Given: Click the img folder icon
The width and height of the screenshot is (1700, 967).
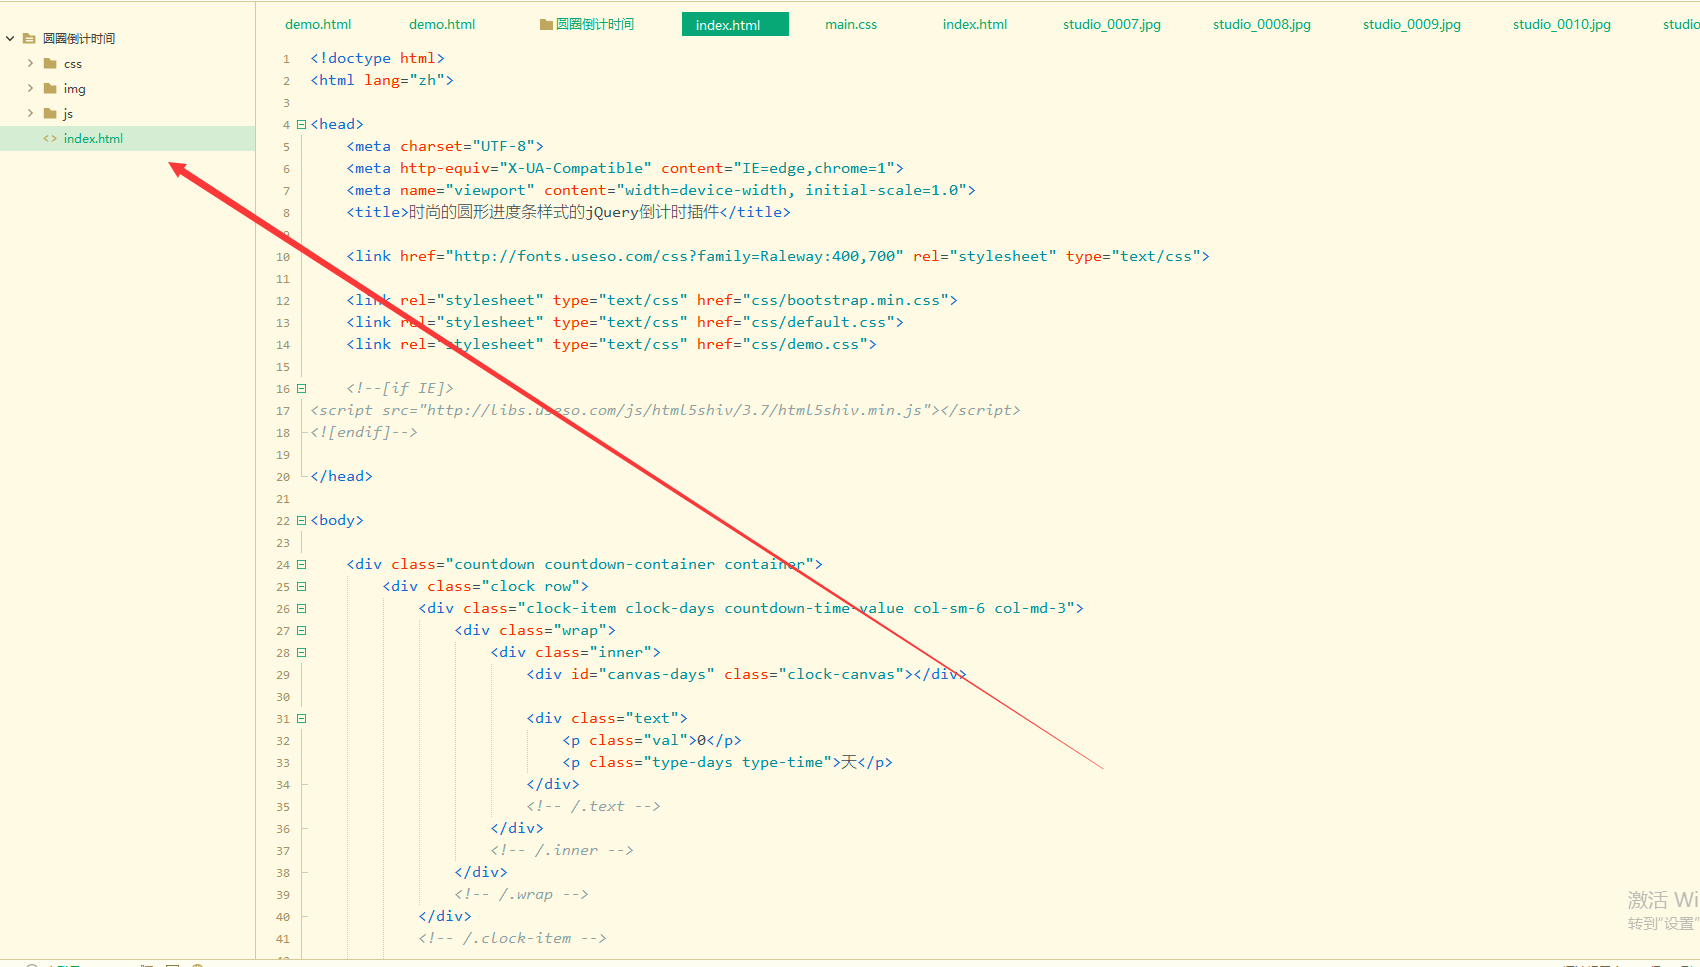Looking at the screenshot, I should (x=50, y=88).
